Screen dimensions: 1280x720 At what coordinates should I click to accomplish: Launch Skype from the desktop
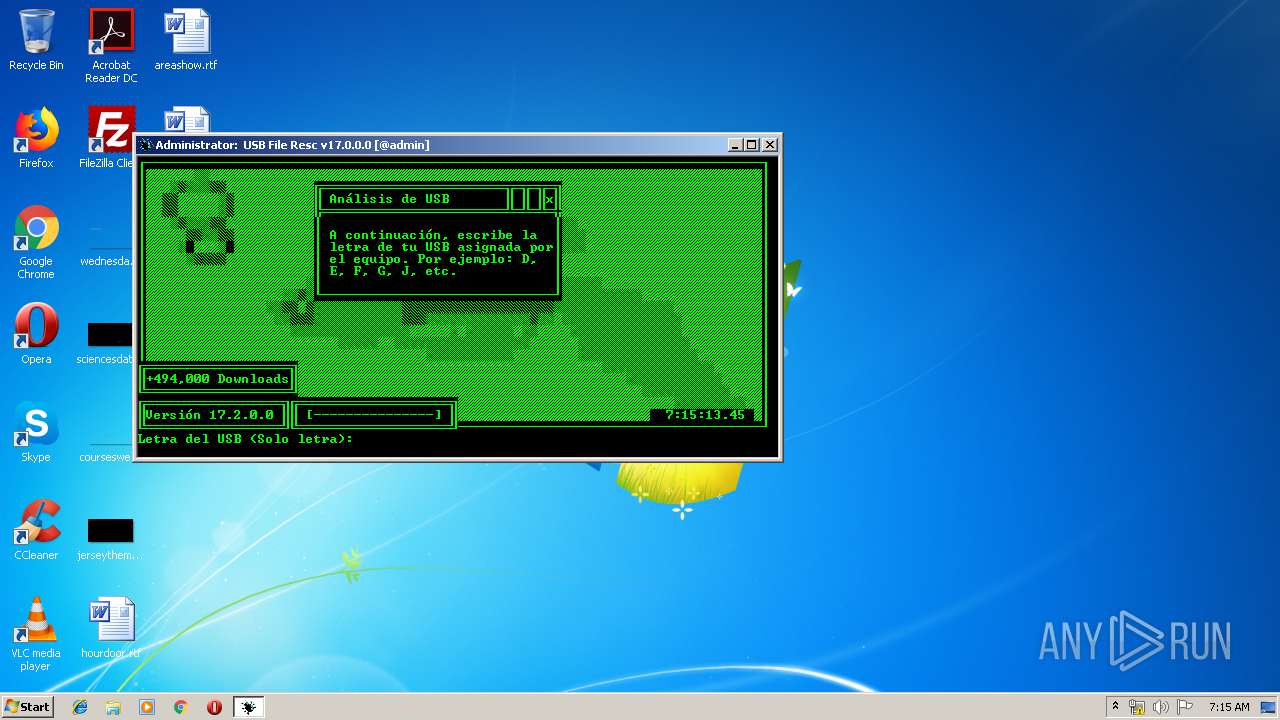[x=36, y=432]
